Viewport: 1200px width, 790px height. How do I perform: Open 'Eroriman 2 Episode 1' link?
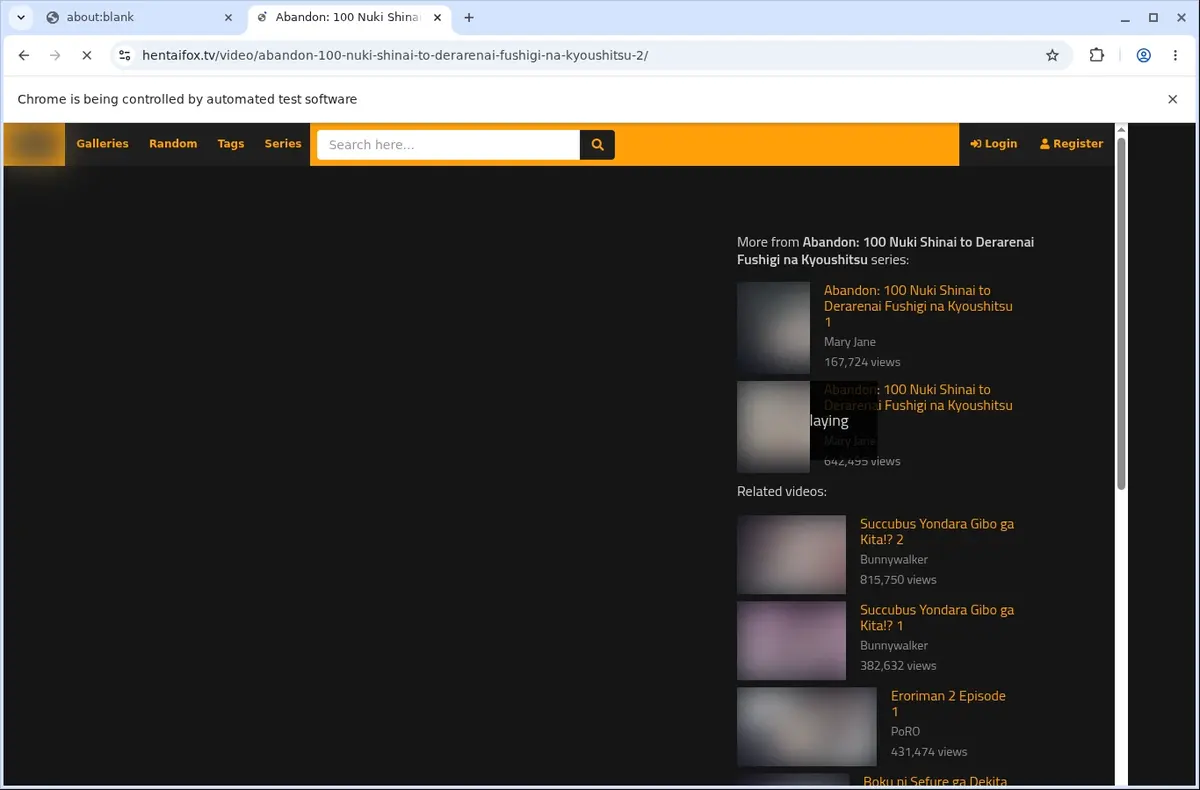coord(948,703)
